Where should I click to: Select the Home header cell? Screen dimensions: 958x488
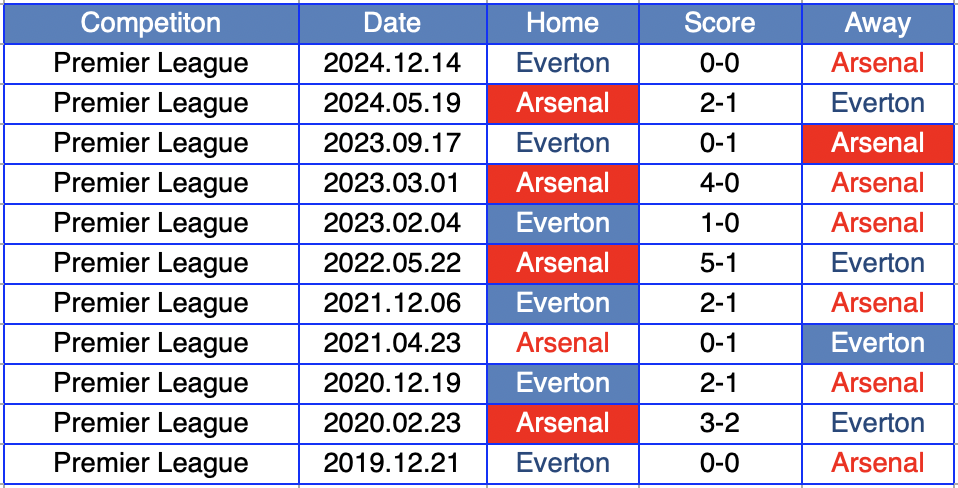point(562,23)
